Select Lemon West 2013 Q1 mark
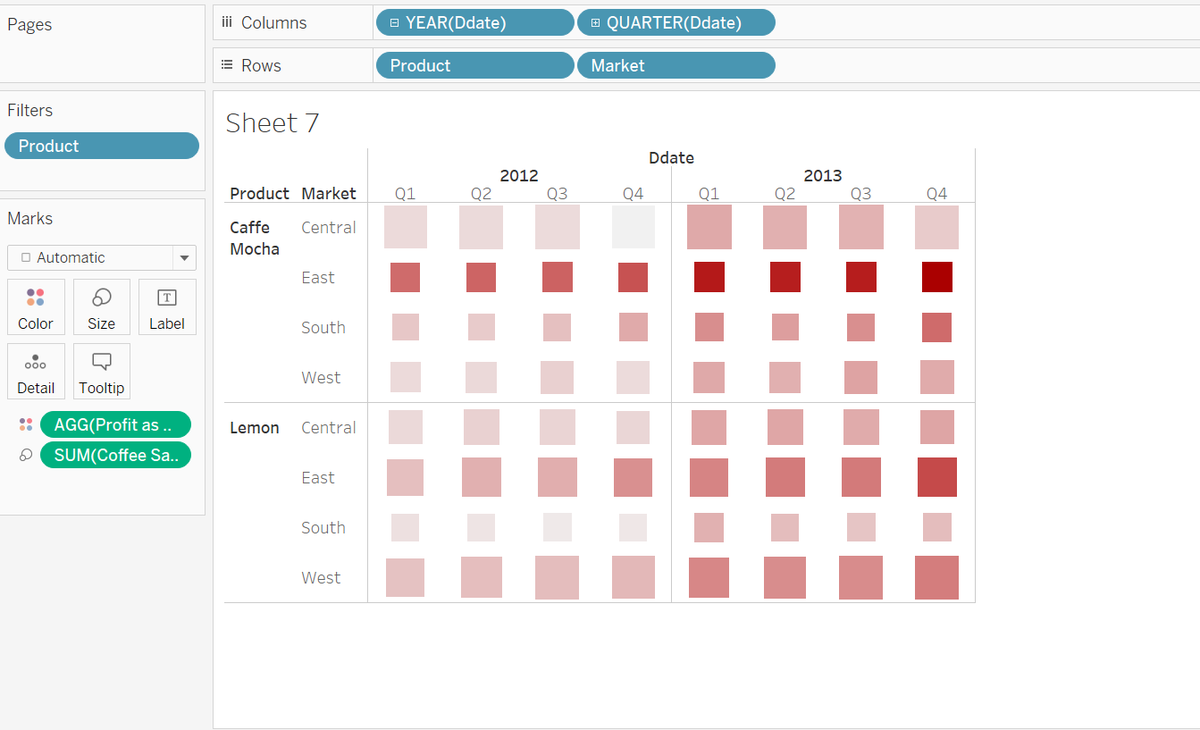 click(x=709, y=577)
